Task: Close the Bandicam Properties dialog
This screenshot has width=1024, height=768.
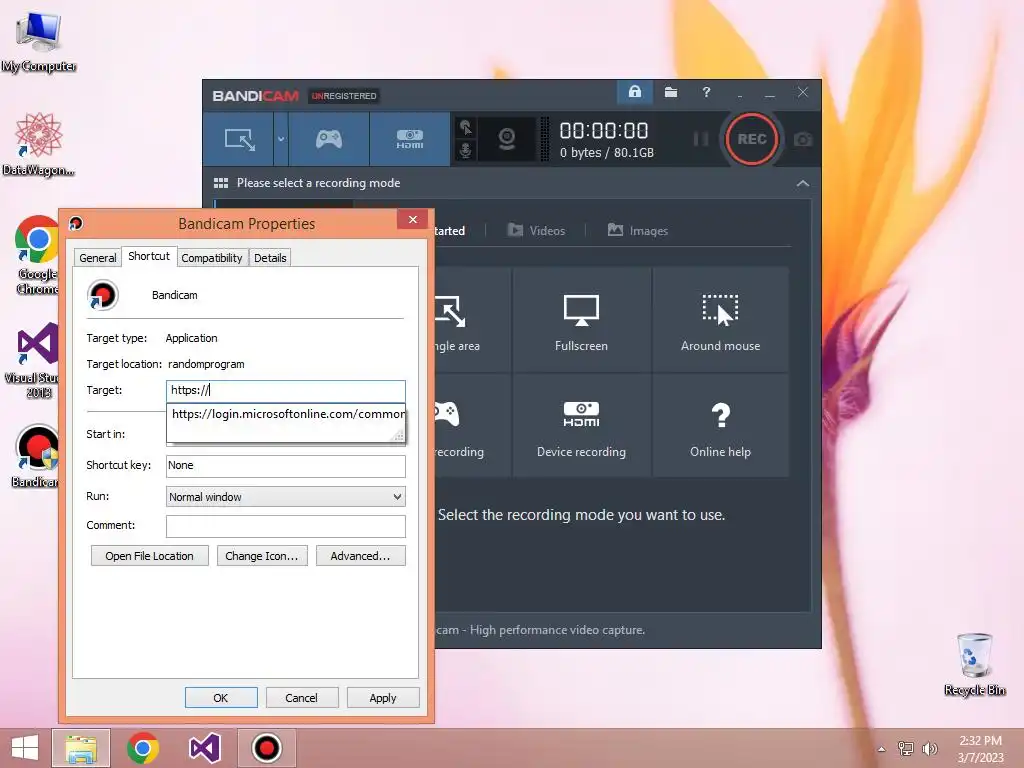Action: [412, 219]
